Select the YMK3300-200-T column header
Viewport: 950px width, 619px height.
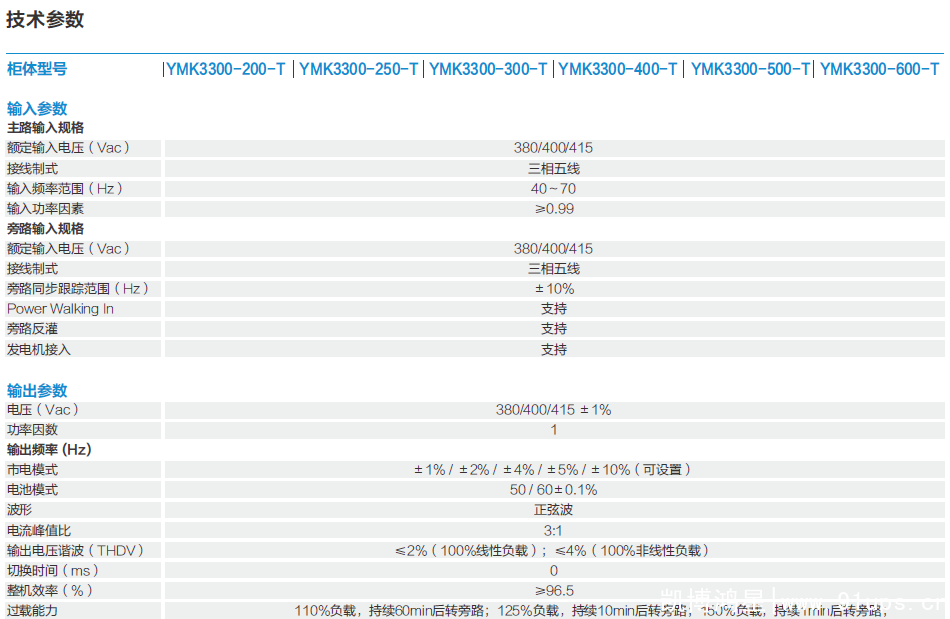(226, 69)
